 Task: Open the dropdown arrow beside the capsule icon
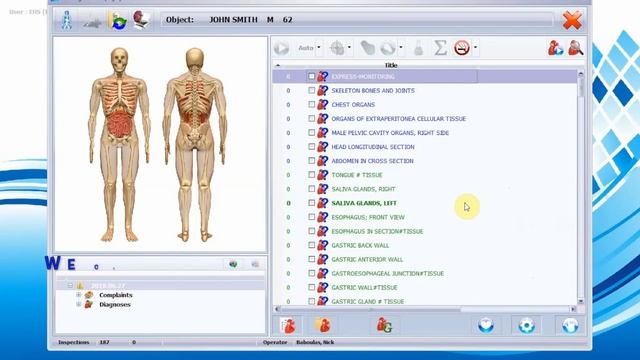point(401,48)
